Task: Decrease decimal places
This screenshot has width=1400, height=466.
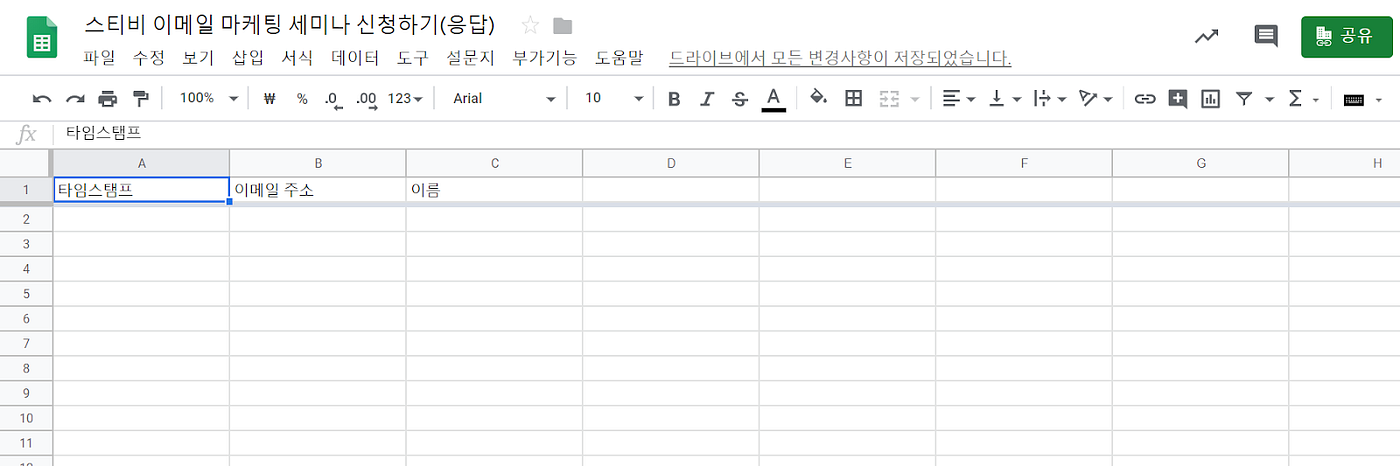Action: pyautogui.click(x=334, y=98)
